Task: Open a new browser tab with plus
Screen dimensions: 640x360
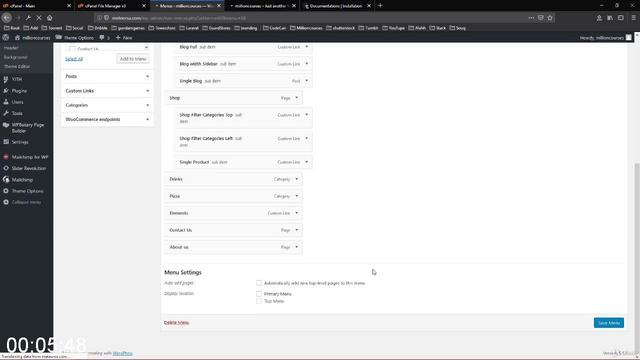Action: click(380, 6)
